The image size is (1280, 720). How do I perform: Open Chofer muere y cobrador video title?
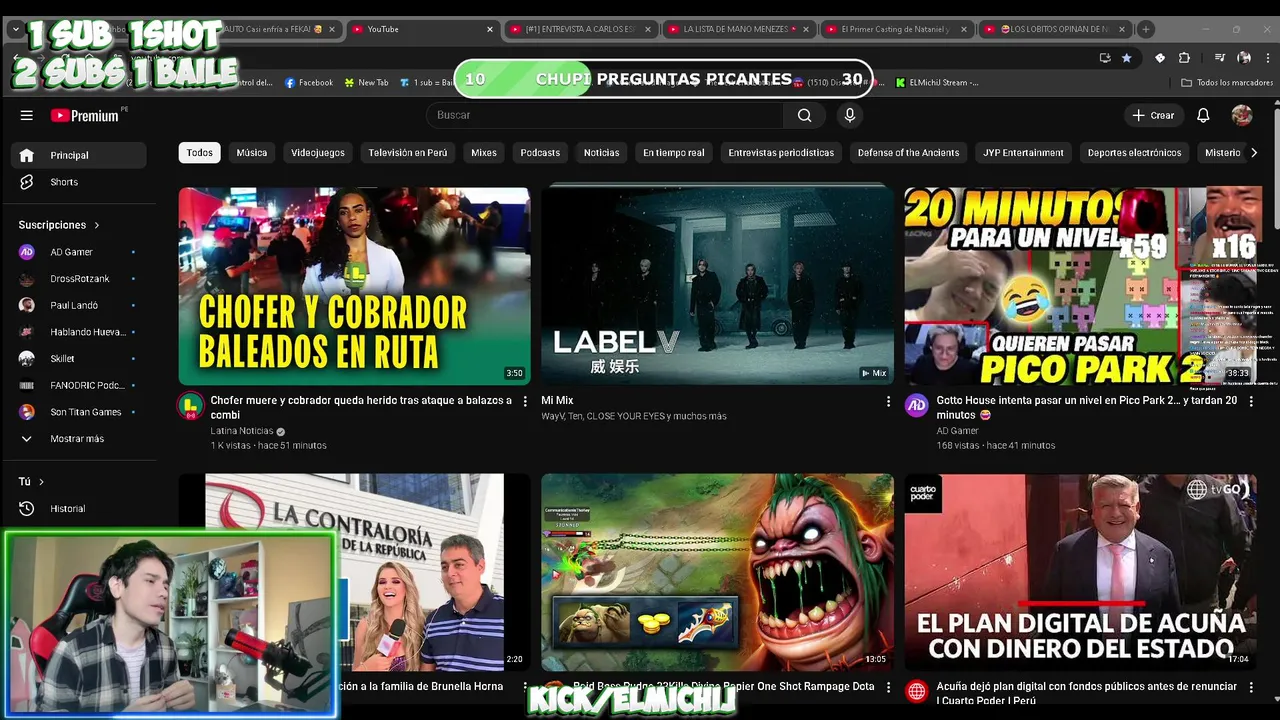(x=361, y=407)
